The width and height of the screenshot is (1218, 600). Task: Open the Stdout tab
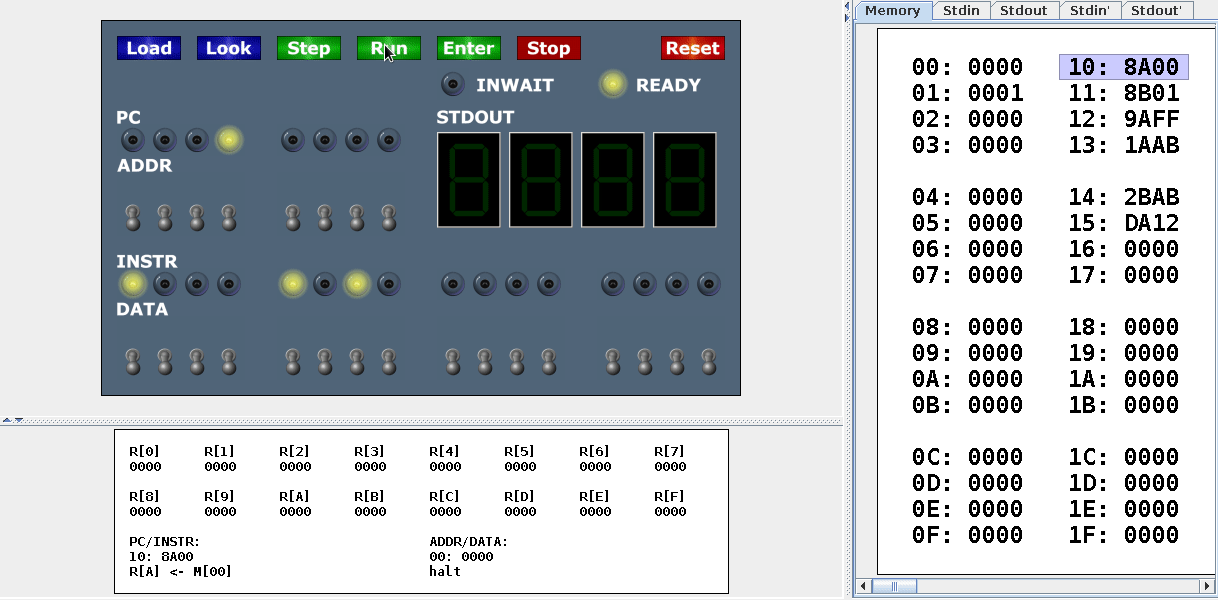click(x=1024, y=11)
